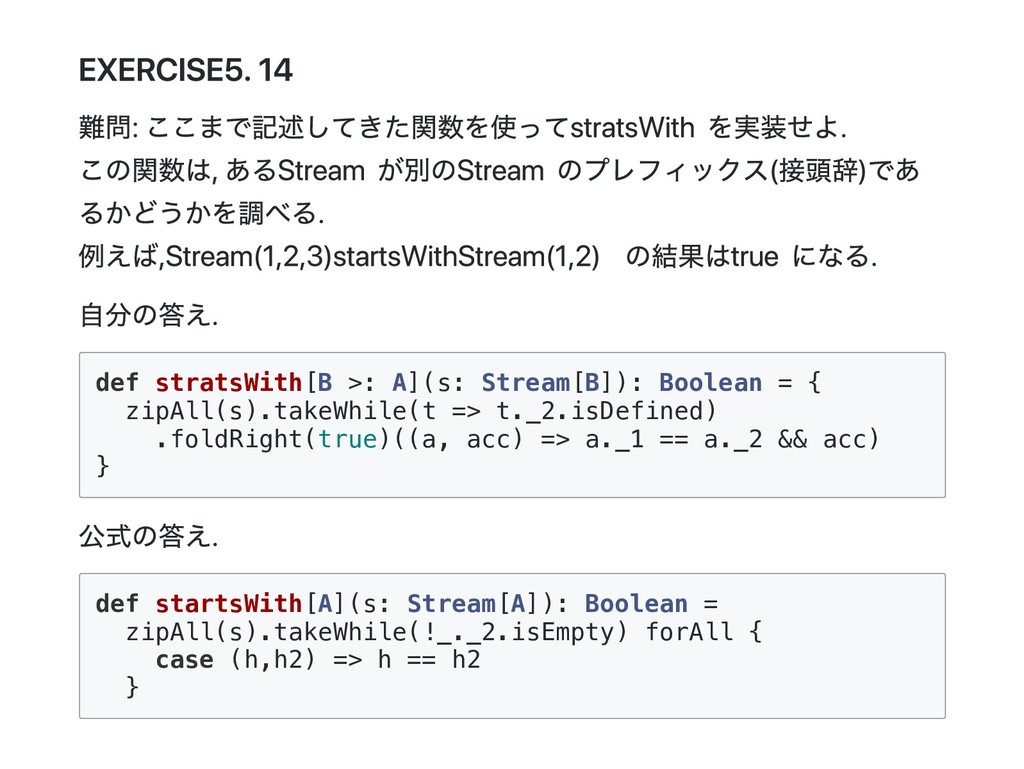This screenshot has width=1024, height=769.
Task: Click the green true literal in foldRight
Action: coord(346,438)
